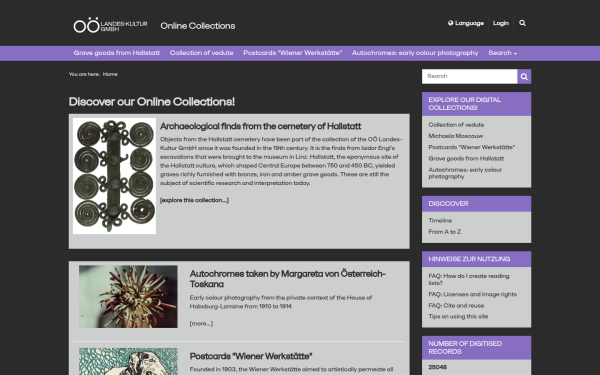The width and height of the screenshot is (600, 375).
Task: Open the Wiener Werkstätte postcard thumbnail
Action: (128, 362)
